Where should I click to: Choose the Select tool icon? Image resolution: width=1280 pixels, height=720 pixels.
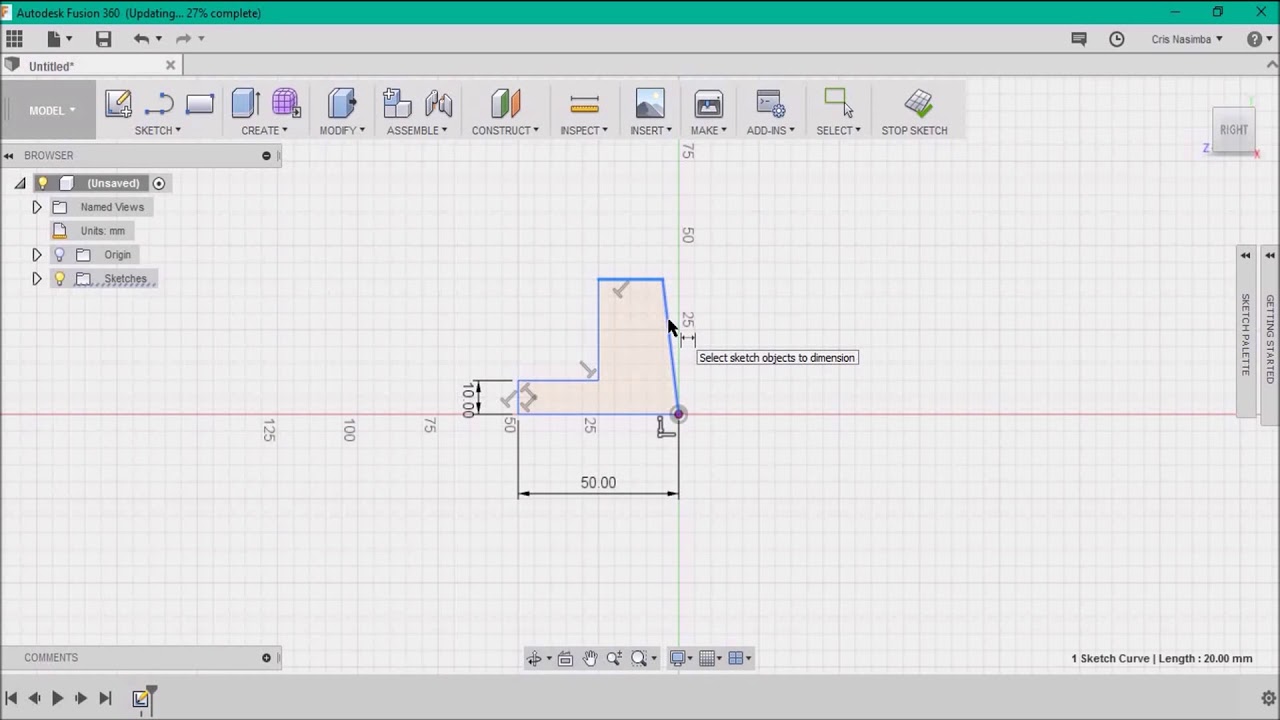point(838,104)
